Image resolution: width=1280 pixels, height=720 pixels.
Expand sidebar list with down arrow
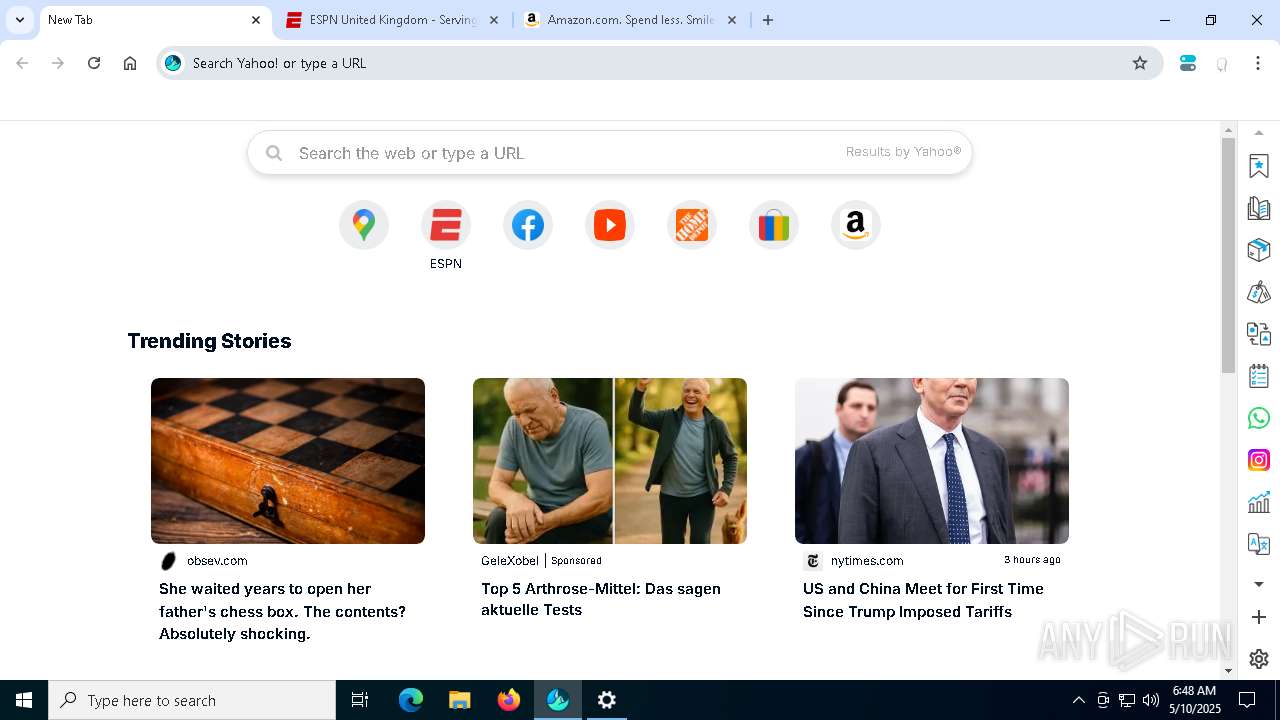point(1259,584)
